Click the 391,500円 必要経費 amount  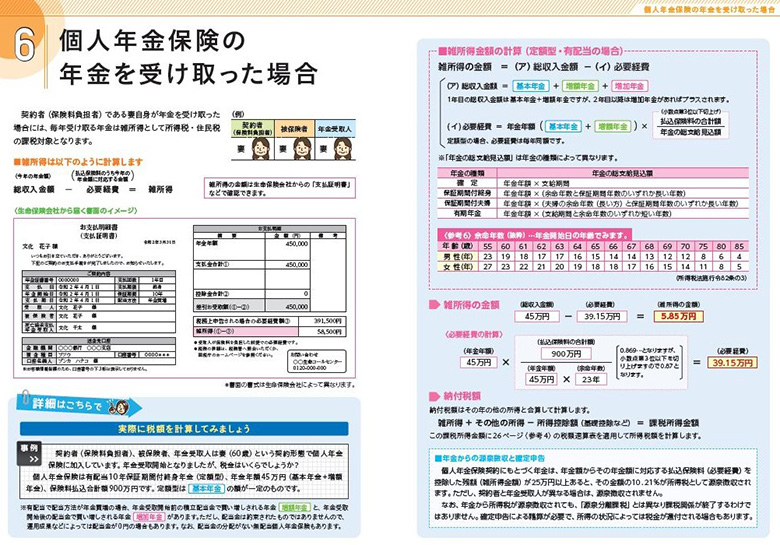[x=327, y=321]
